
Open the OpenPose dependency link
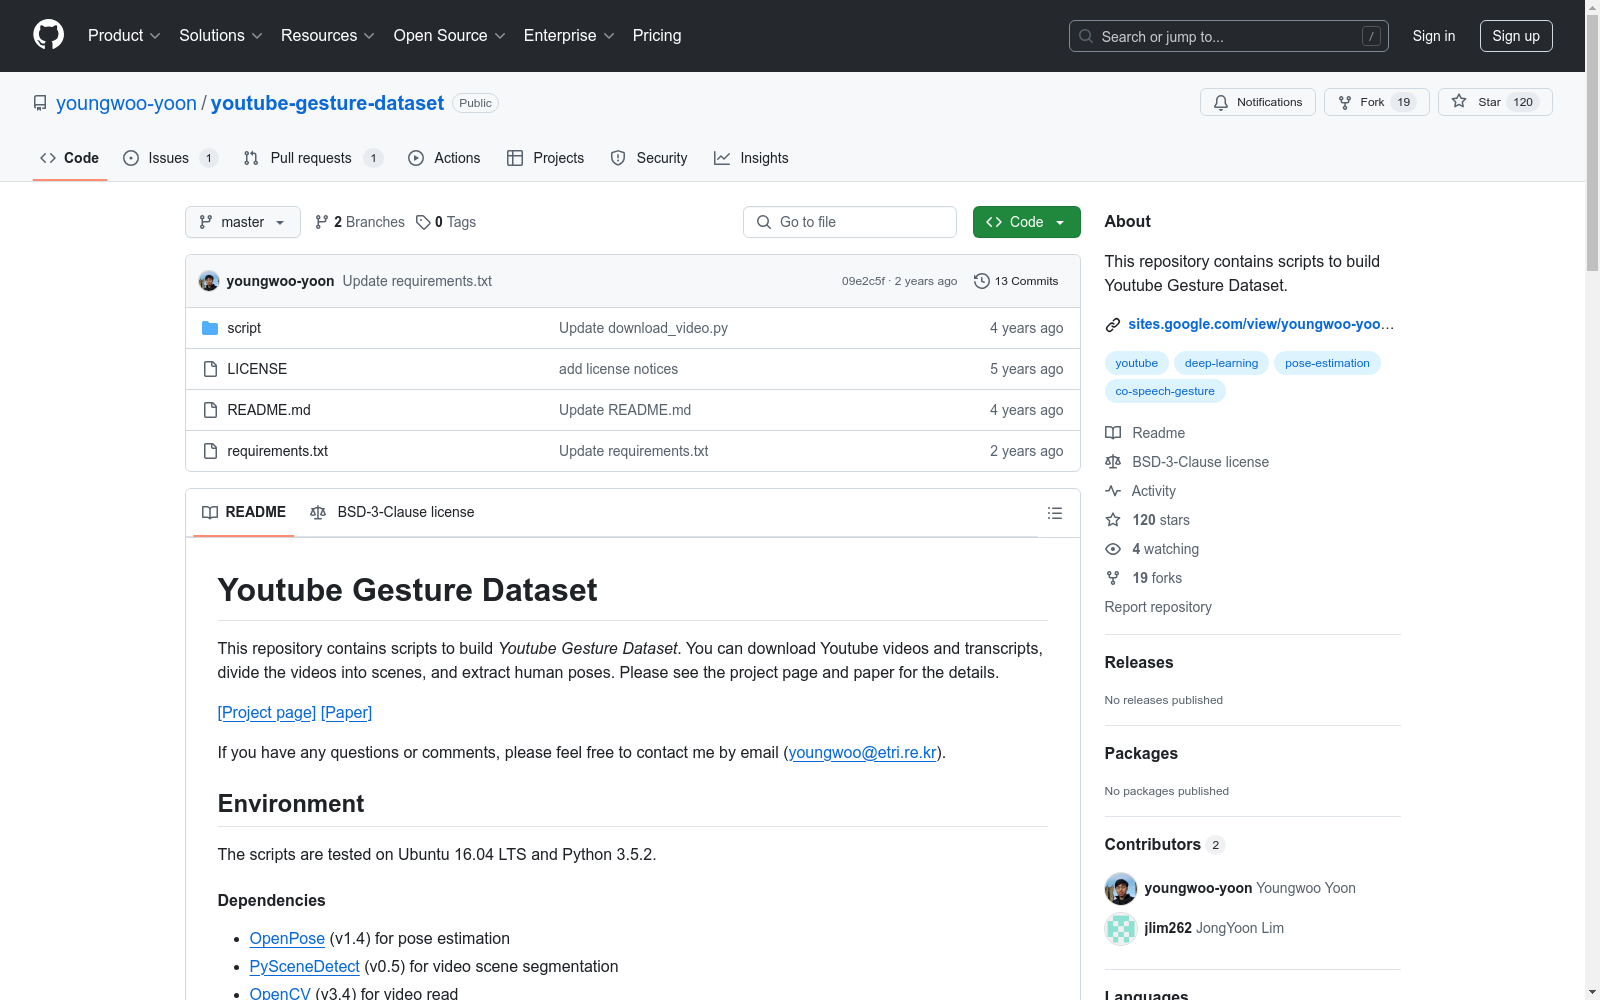(287, 939)
